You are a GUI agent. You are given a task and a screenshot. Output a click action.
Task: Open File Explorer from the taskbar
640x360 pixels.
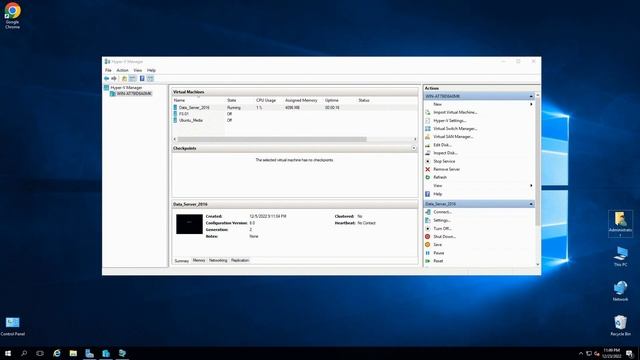point(73,353)
